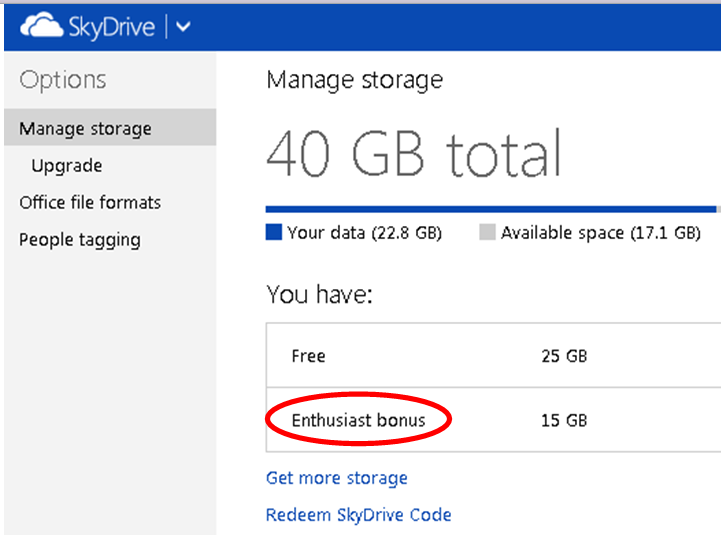
Task: Click the blue storage usage bar
Action: point(490,209)
